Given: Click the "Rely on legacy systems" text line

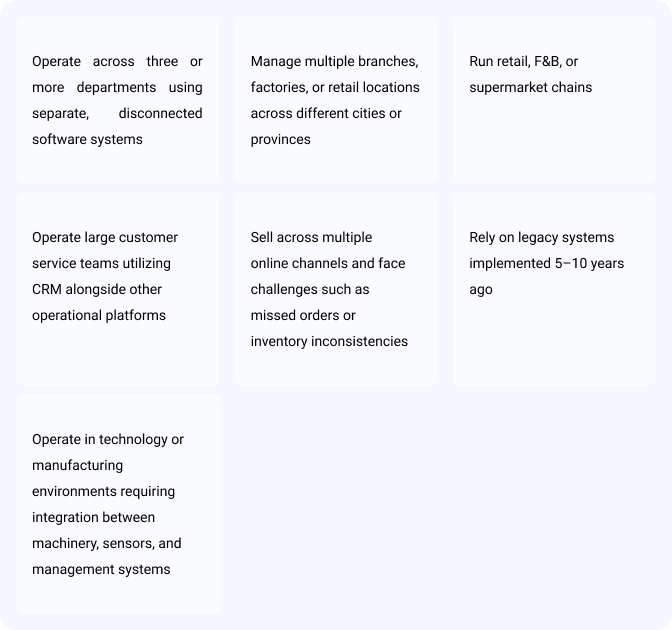Looking at the screenshot, I should [542, 237].
